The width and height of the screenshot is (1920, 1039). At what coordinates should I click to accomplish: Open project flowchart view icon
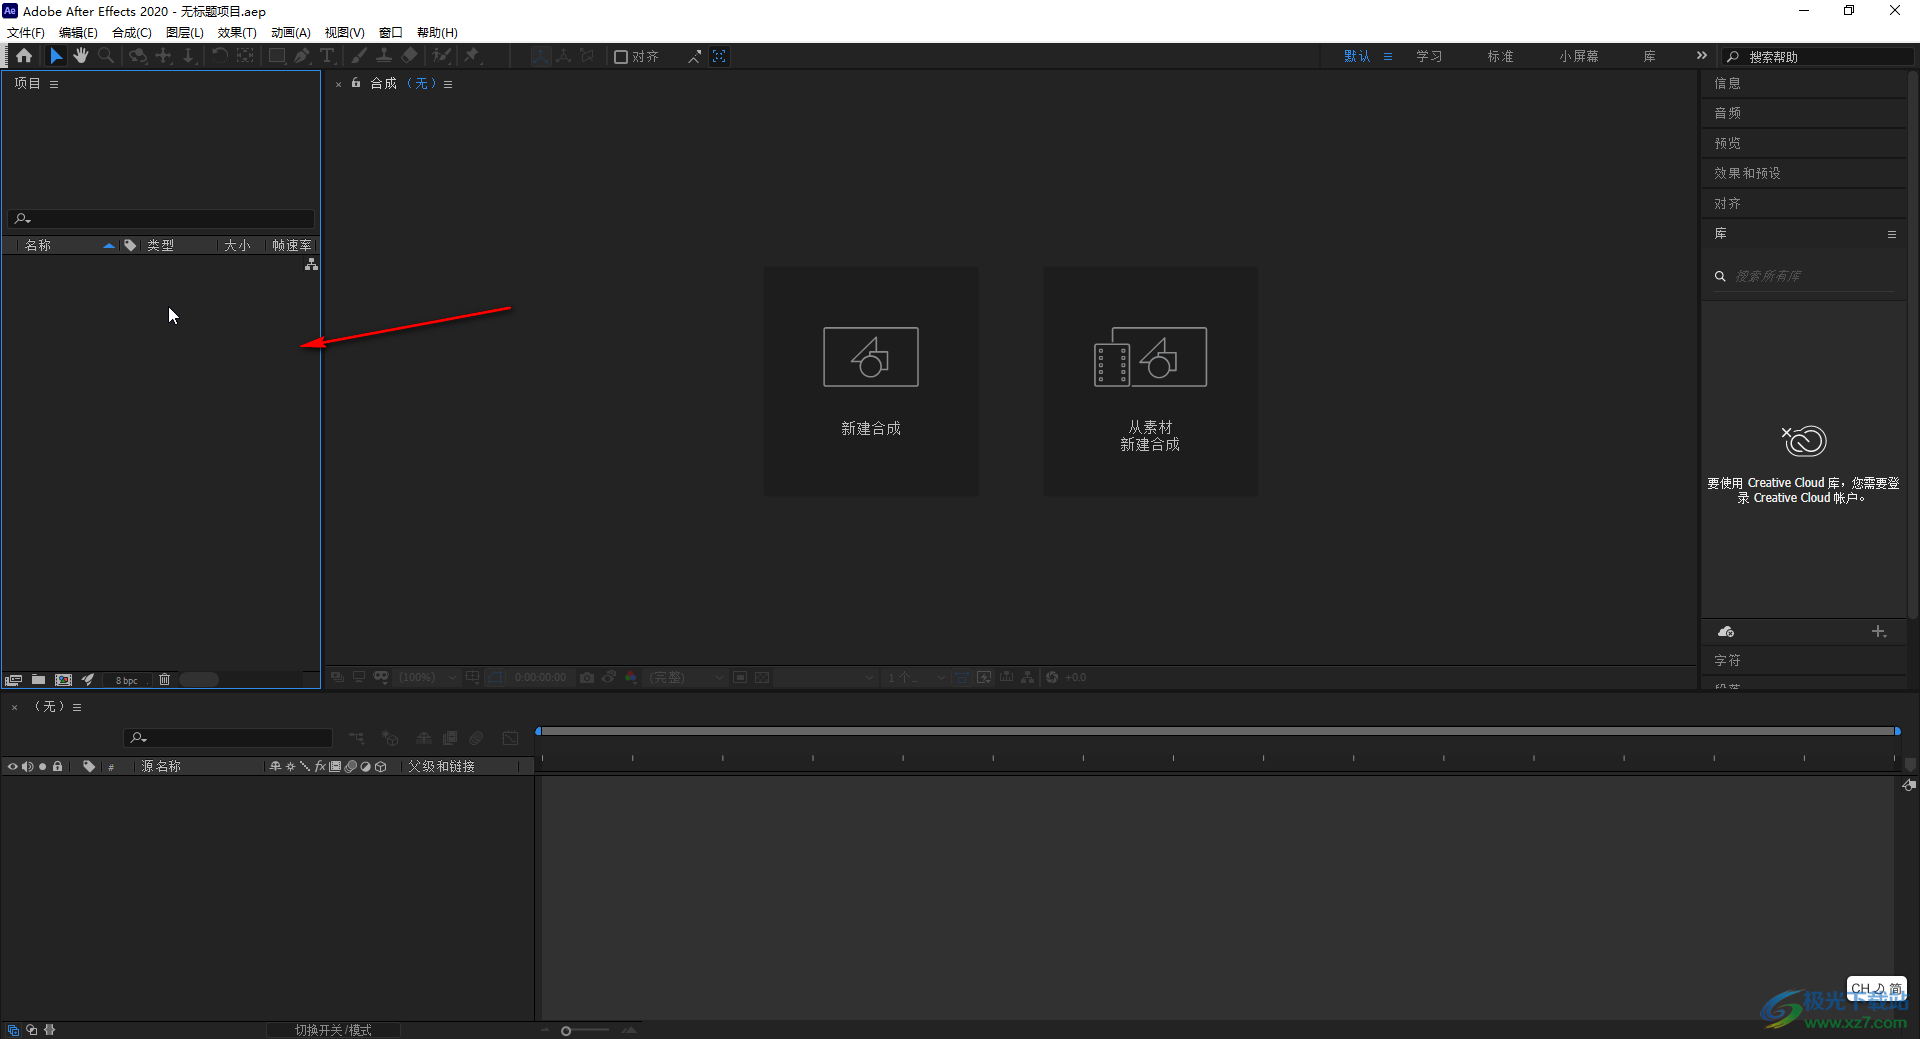pos(311,264)
